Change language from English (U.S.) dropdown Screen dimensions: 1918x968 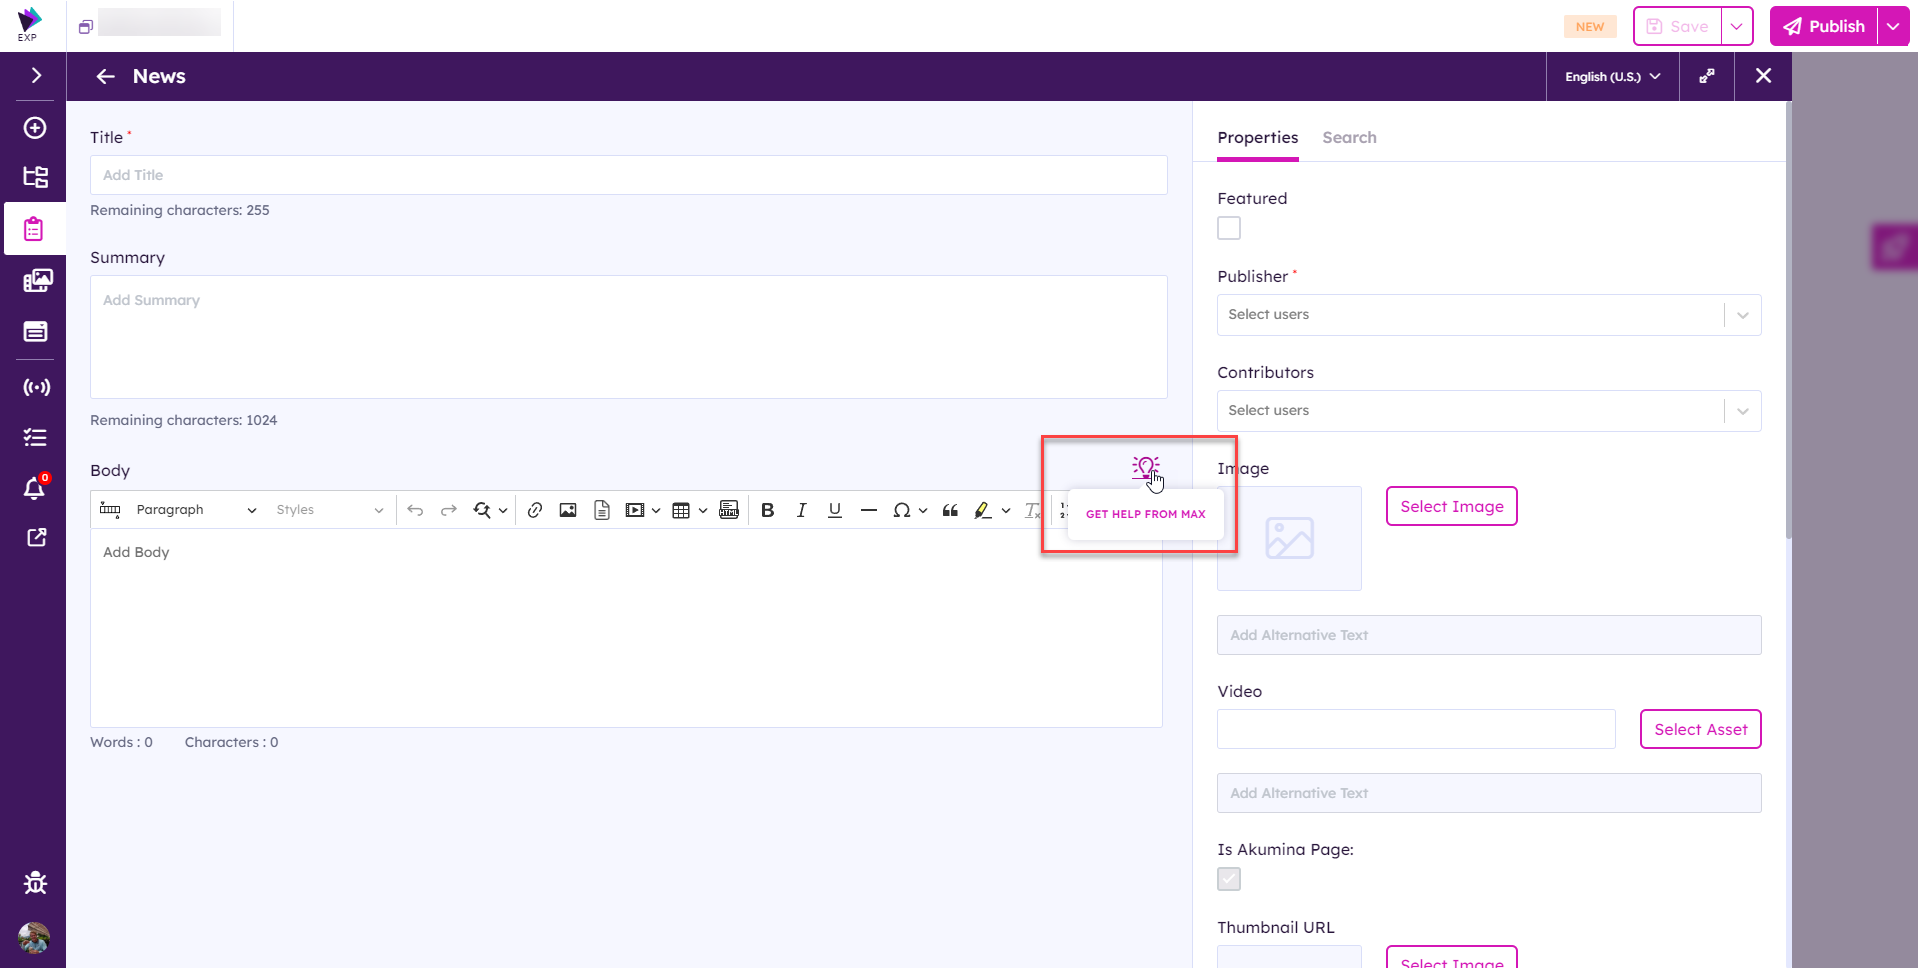[x=1612, y=77]
